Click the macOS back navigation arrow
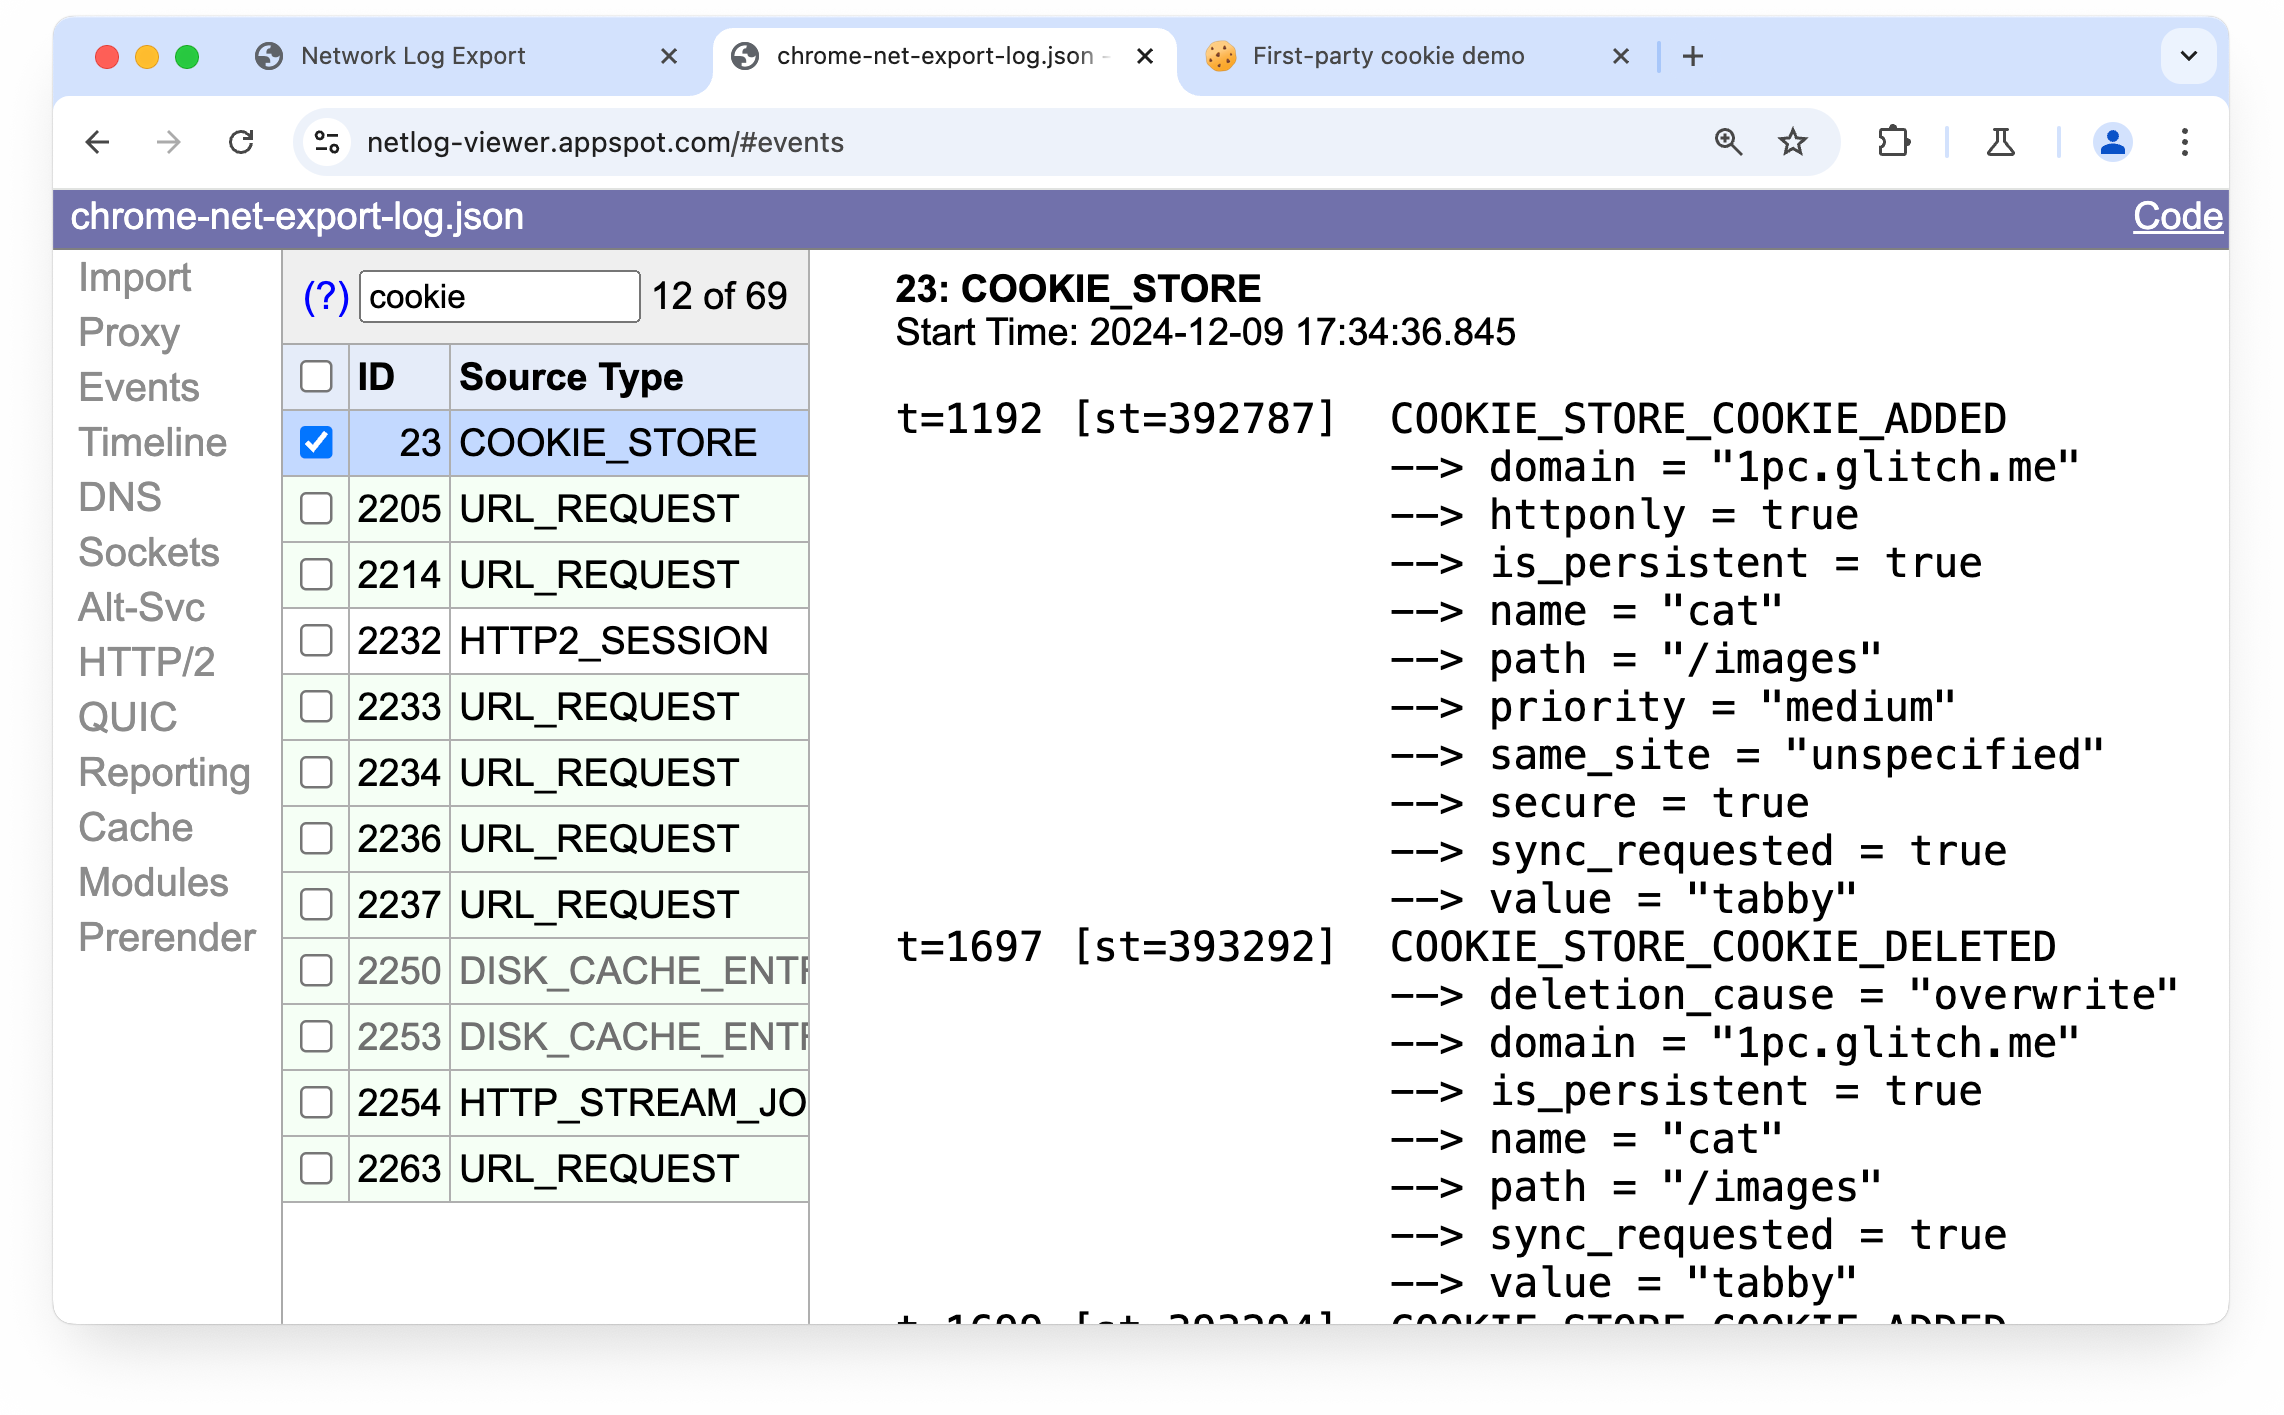 point(96,142)
